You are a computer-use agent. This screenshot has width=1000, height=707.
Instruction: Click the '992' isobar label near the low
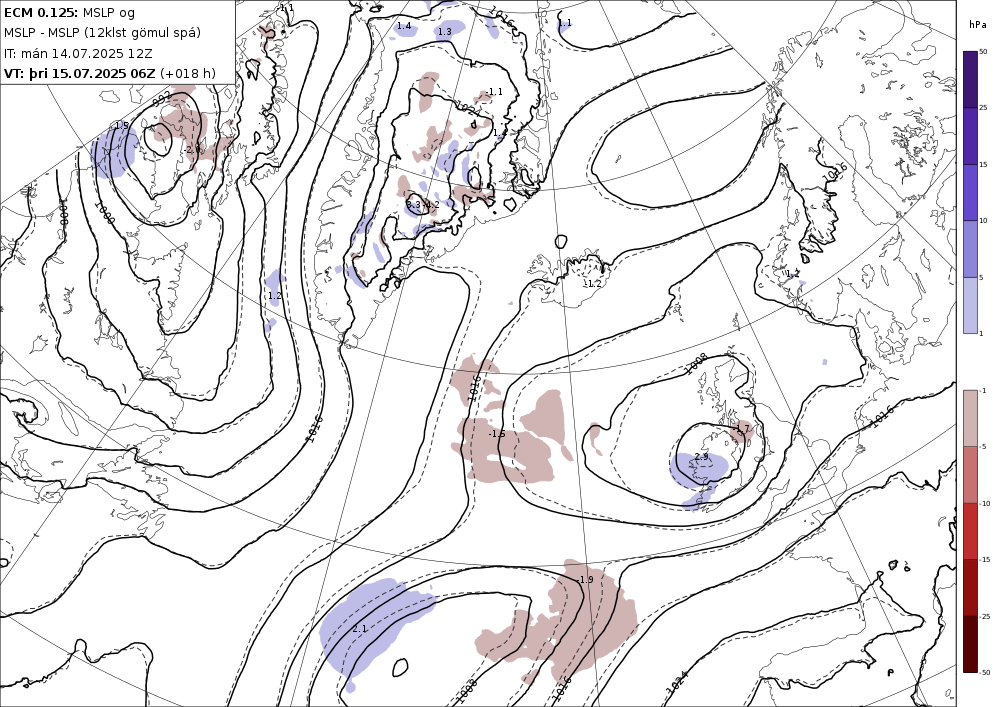(161, 99)
